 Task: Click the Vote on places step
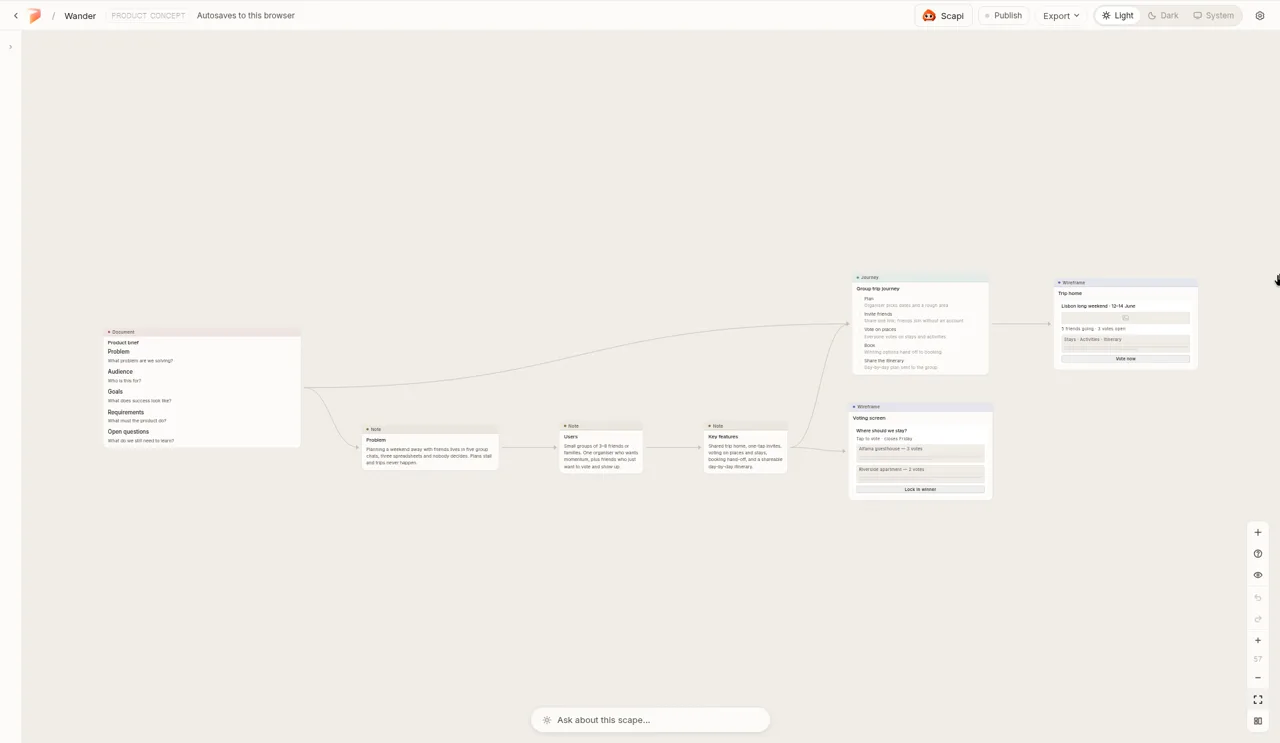point(880,329)
